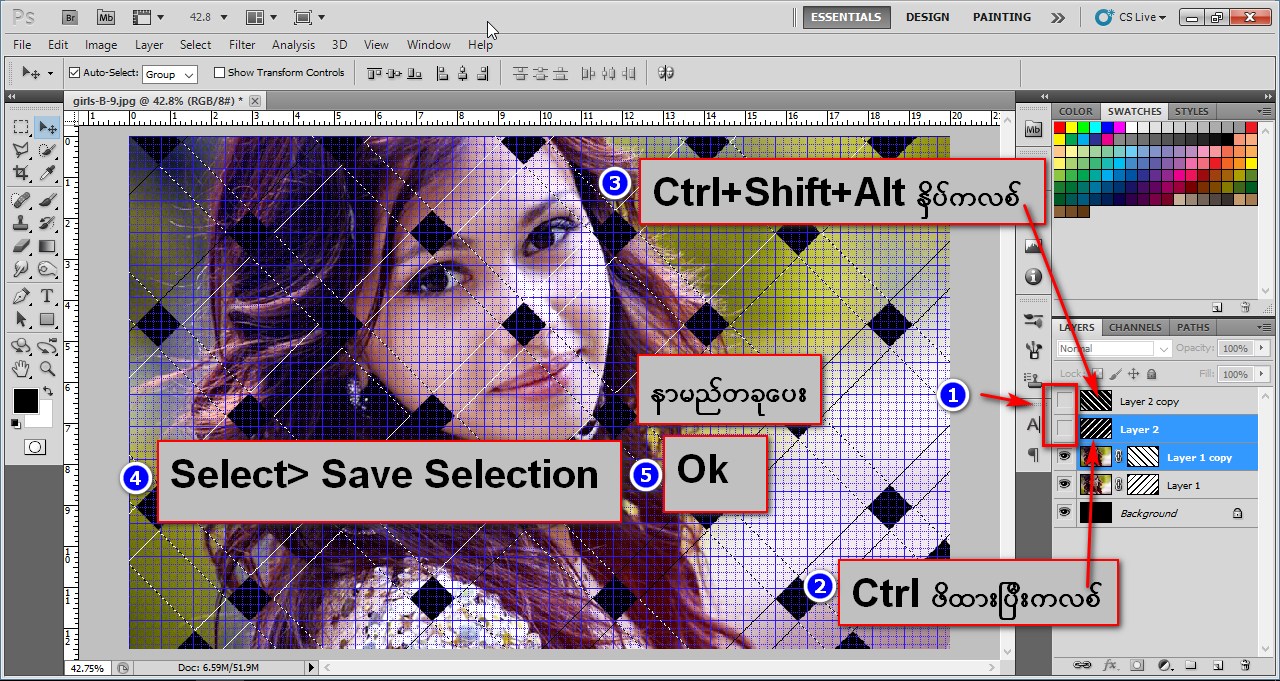Open the Auto-Select Group dropdown

coord(170,74)
